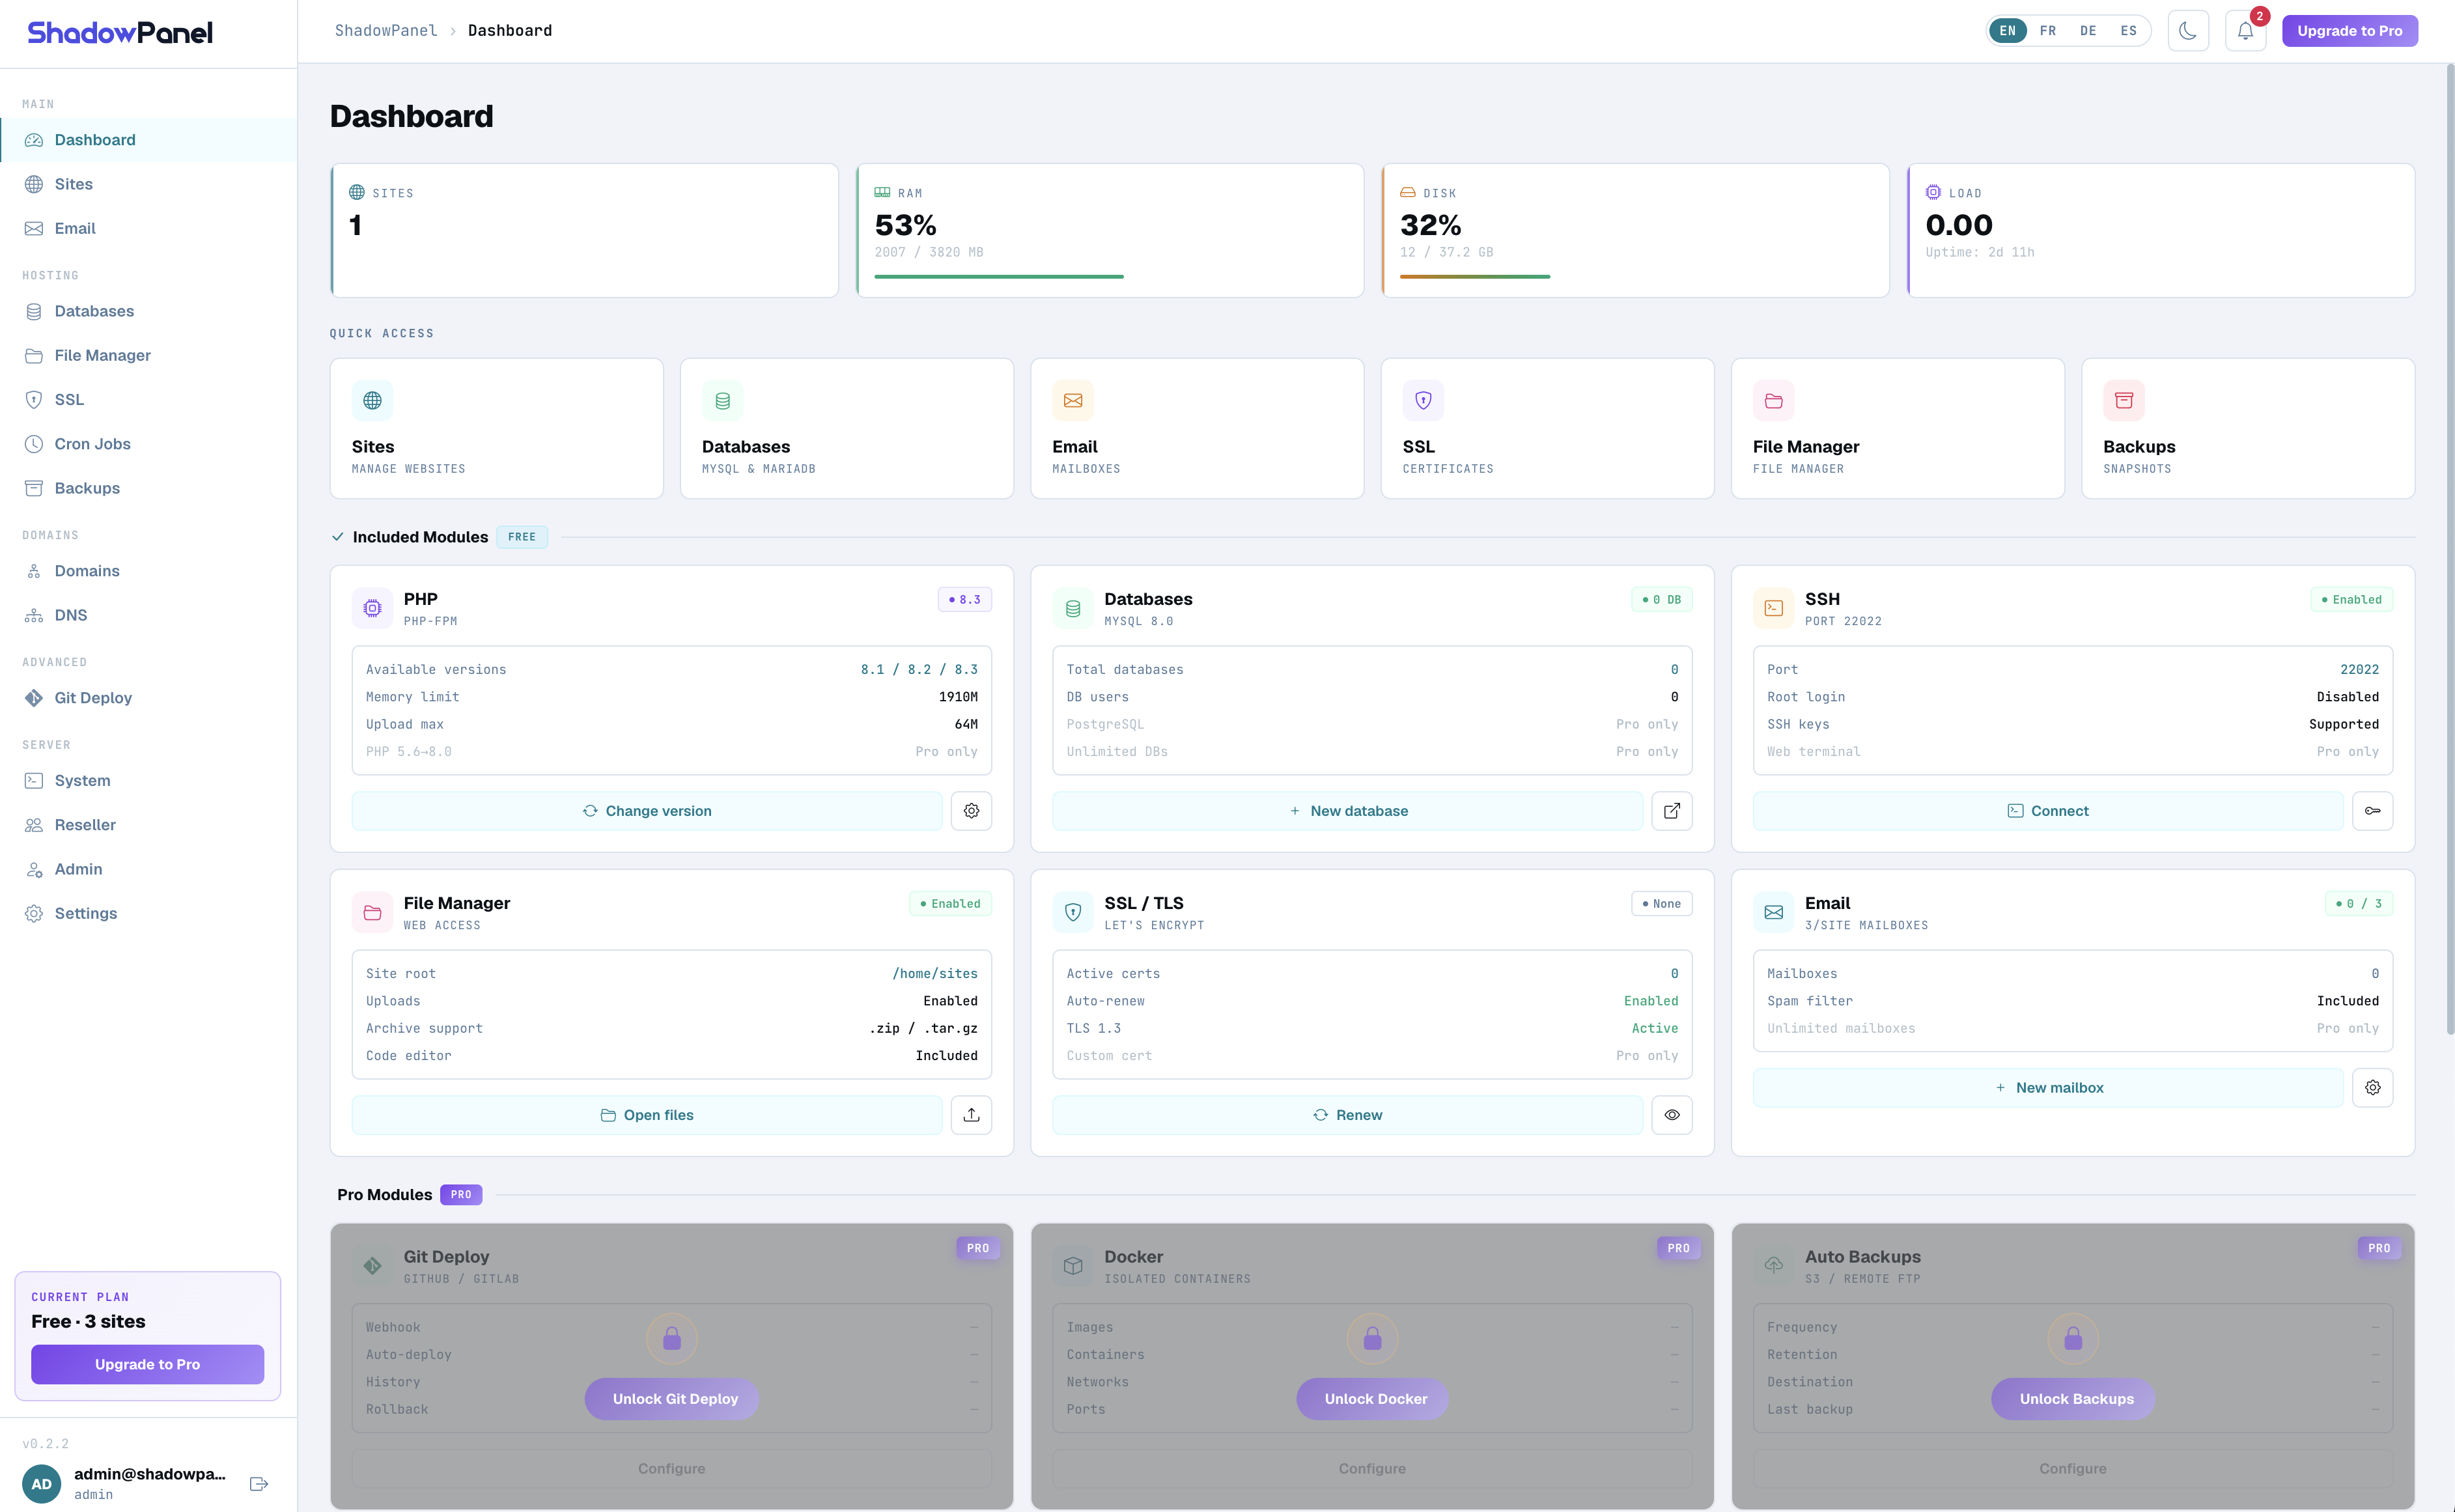Click the Docker module cube icon
Viewport: 2455px width, 1512px height.
coord(1073,1266)
